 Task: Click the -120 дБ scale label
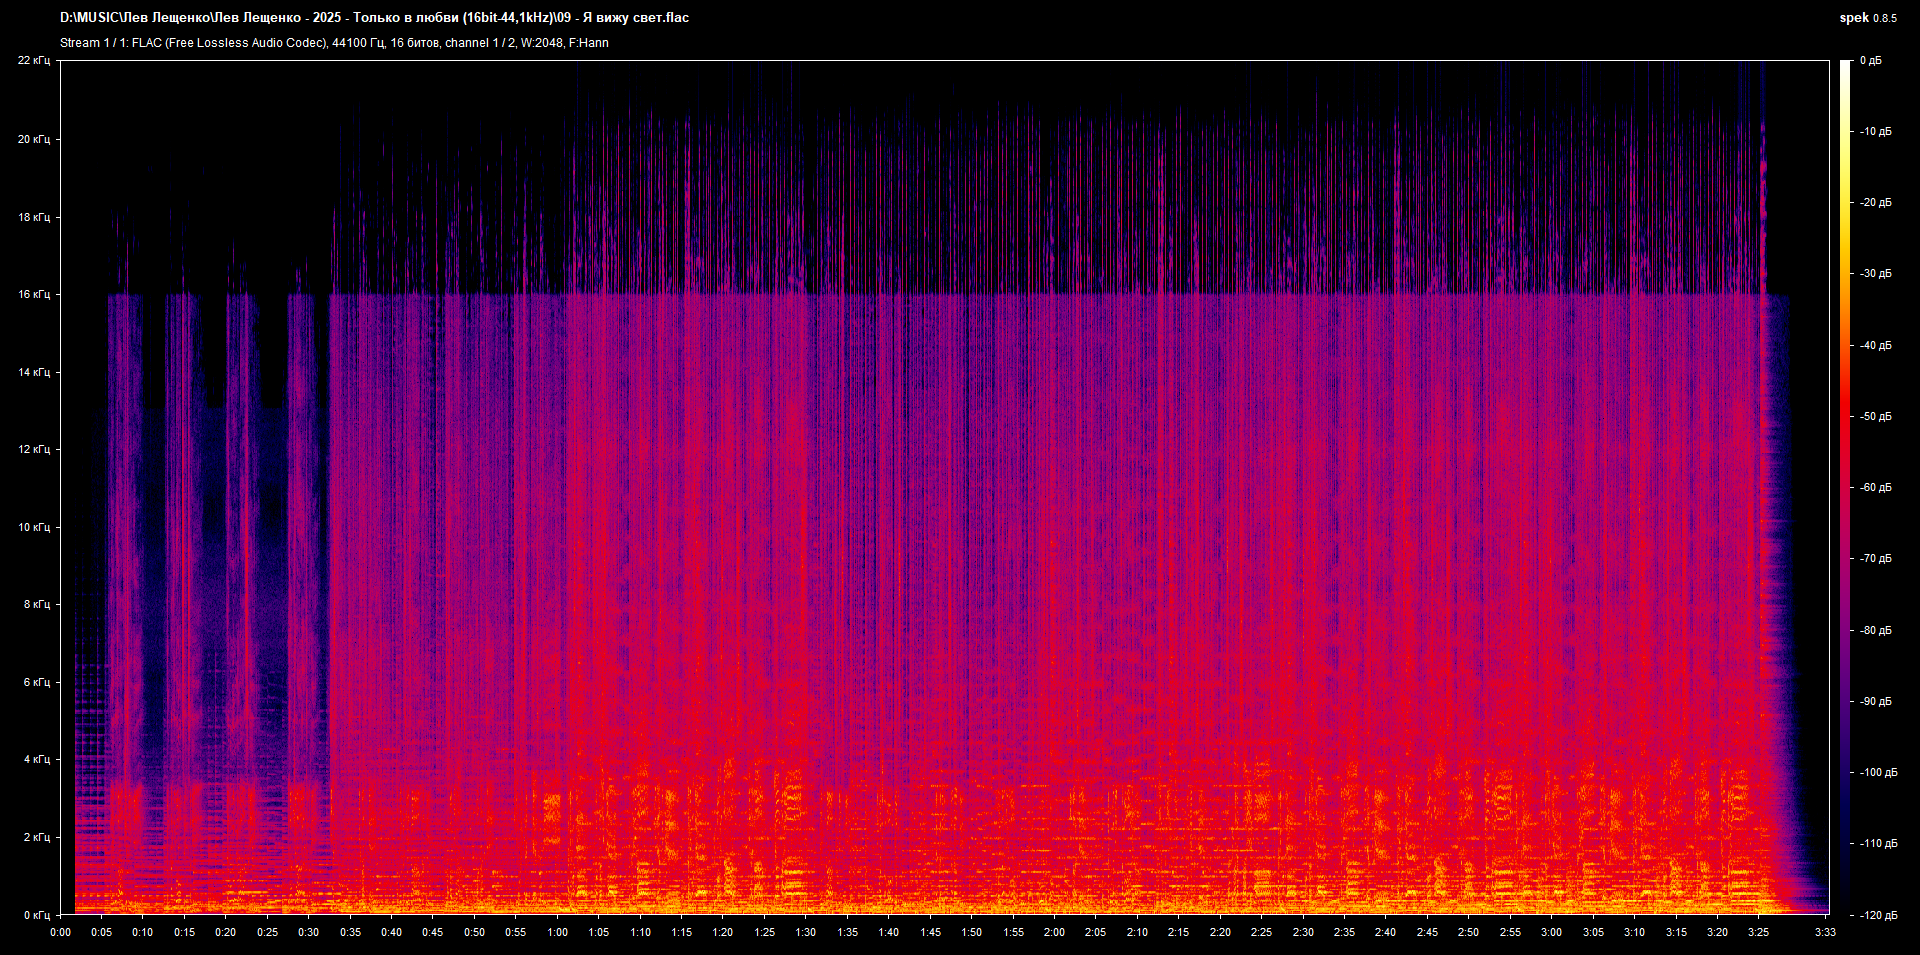[1877, 915]
